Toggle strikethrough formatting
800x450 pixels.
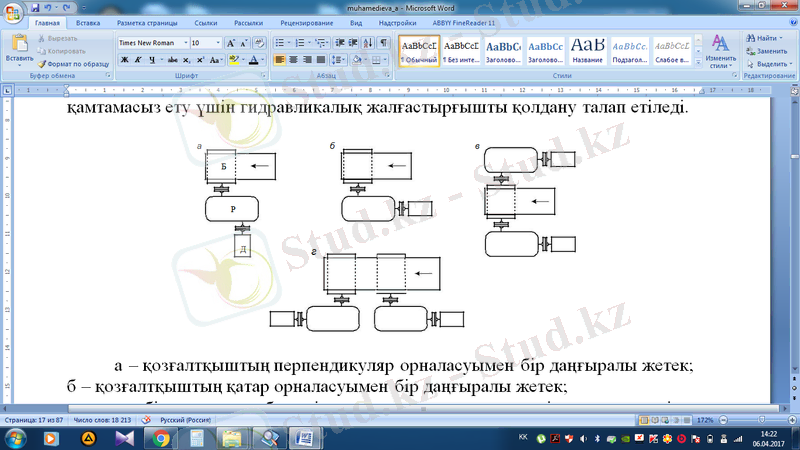tap(172, 60)
